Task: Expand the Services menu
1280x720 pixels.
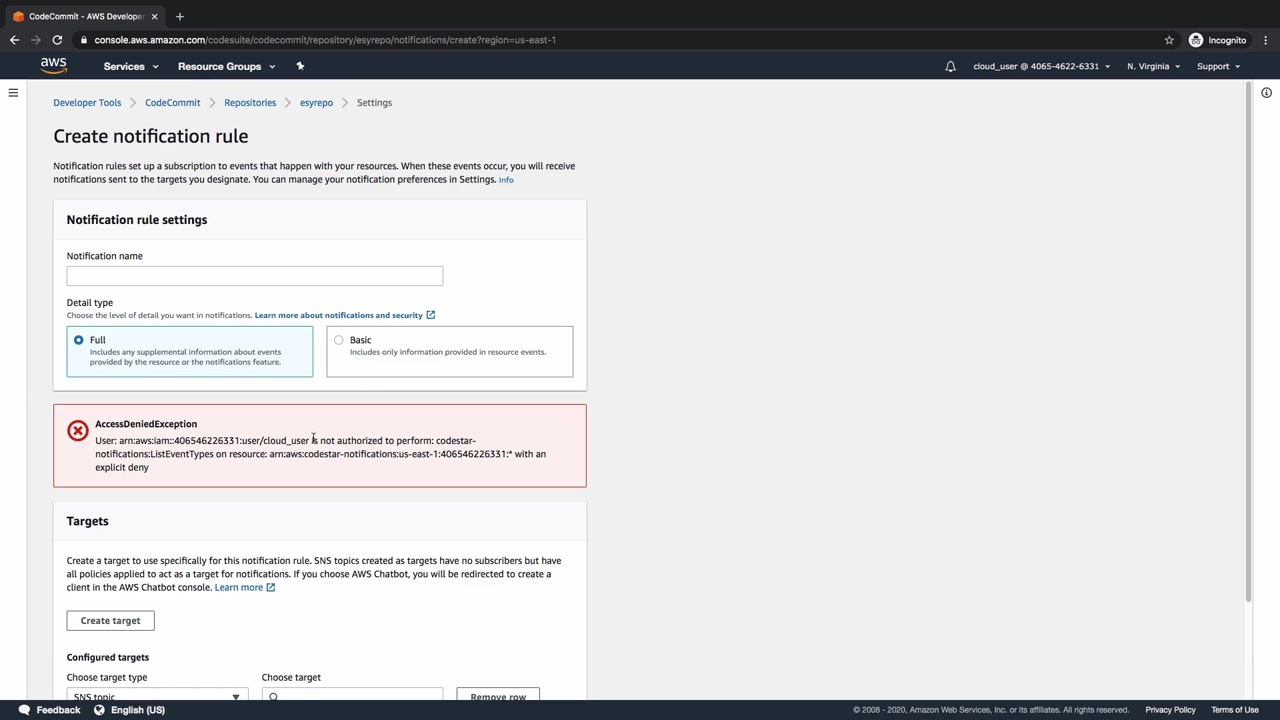Action: pos(131,66)
